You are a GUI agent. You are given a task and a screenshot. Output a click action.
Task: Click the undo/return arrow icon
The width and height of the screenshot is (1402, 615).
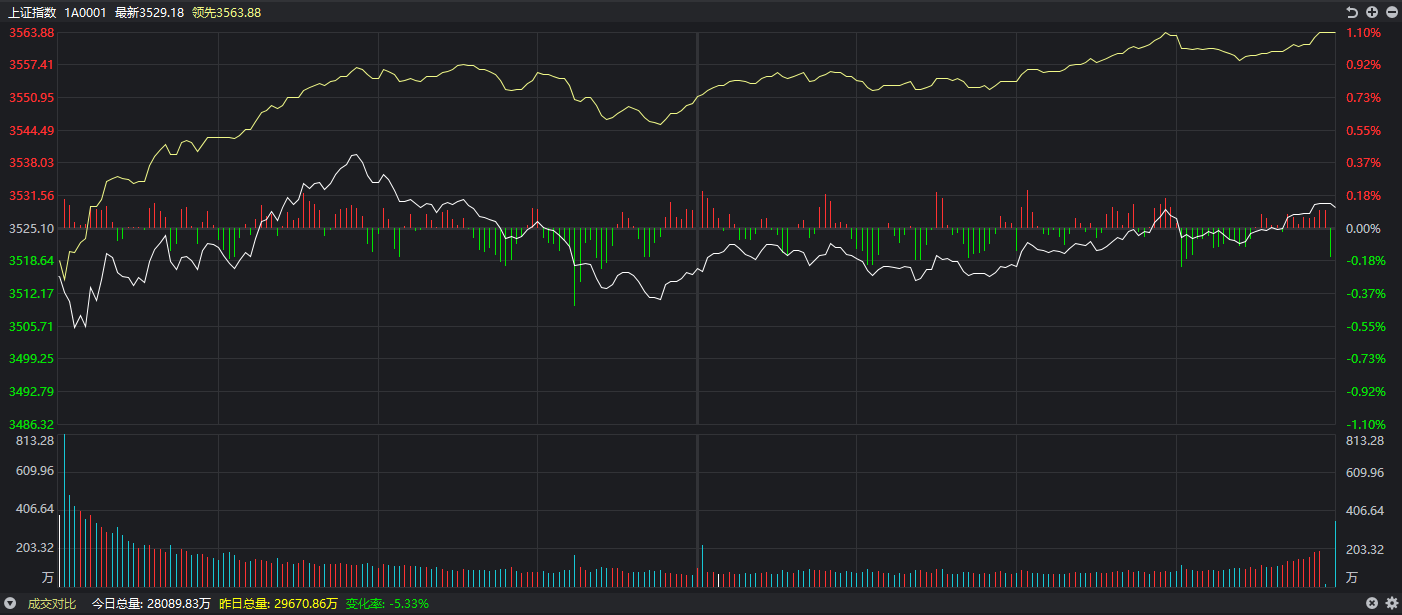point(1353,12)
